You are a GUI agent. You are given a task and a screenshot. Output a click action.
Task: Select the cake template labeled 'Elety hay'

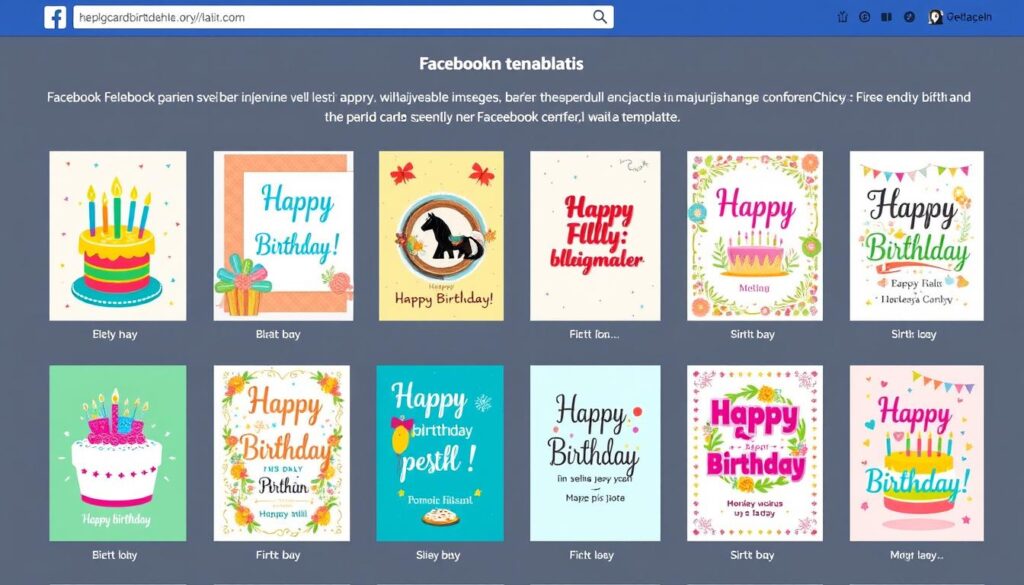[116, 235]
